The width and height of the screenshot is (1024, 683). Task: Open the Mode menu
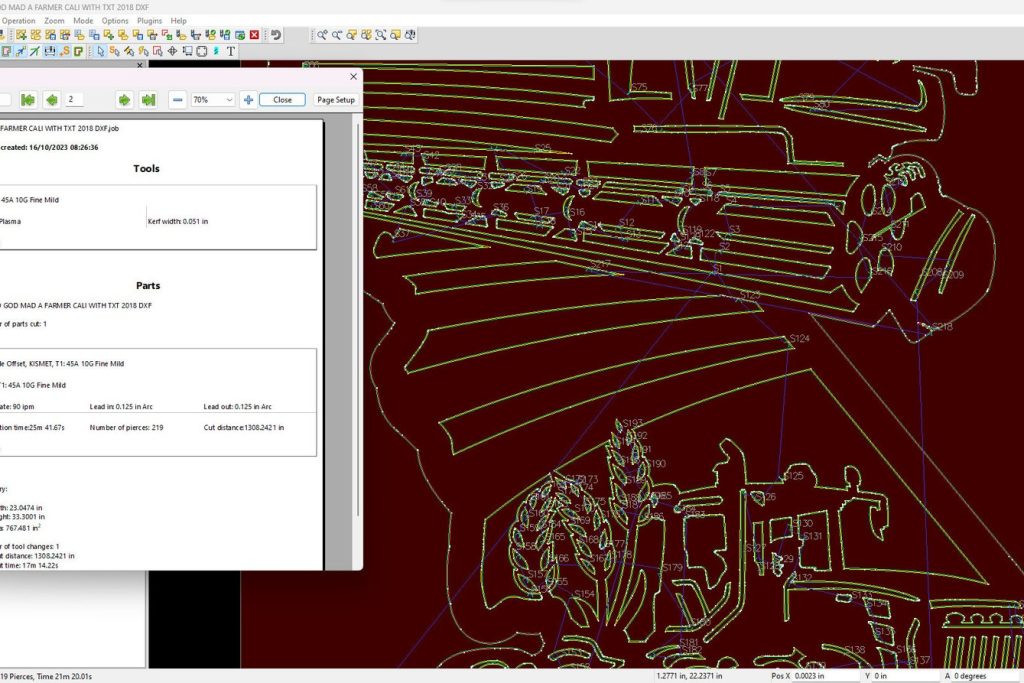coord(83,20)
